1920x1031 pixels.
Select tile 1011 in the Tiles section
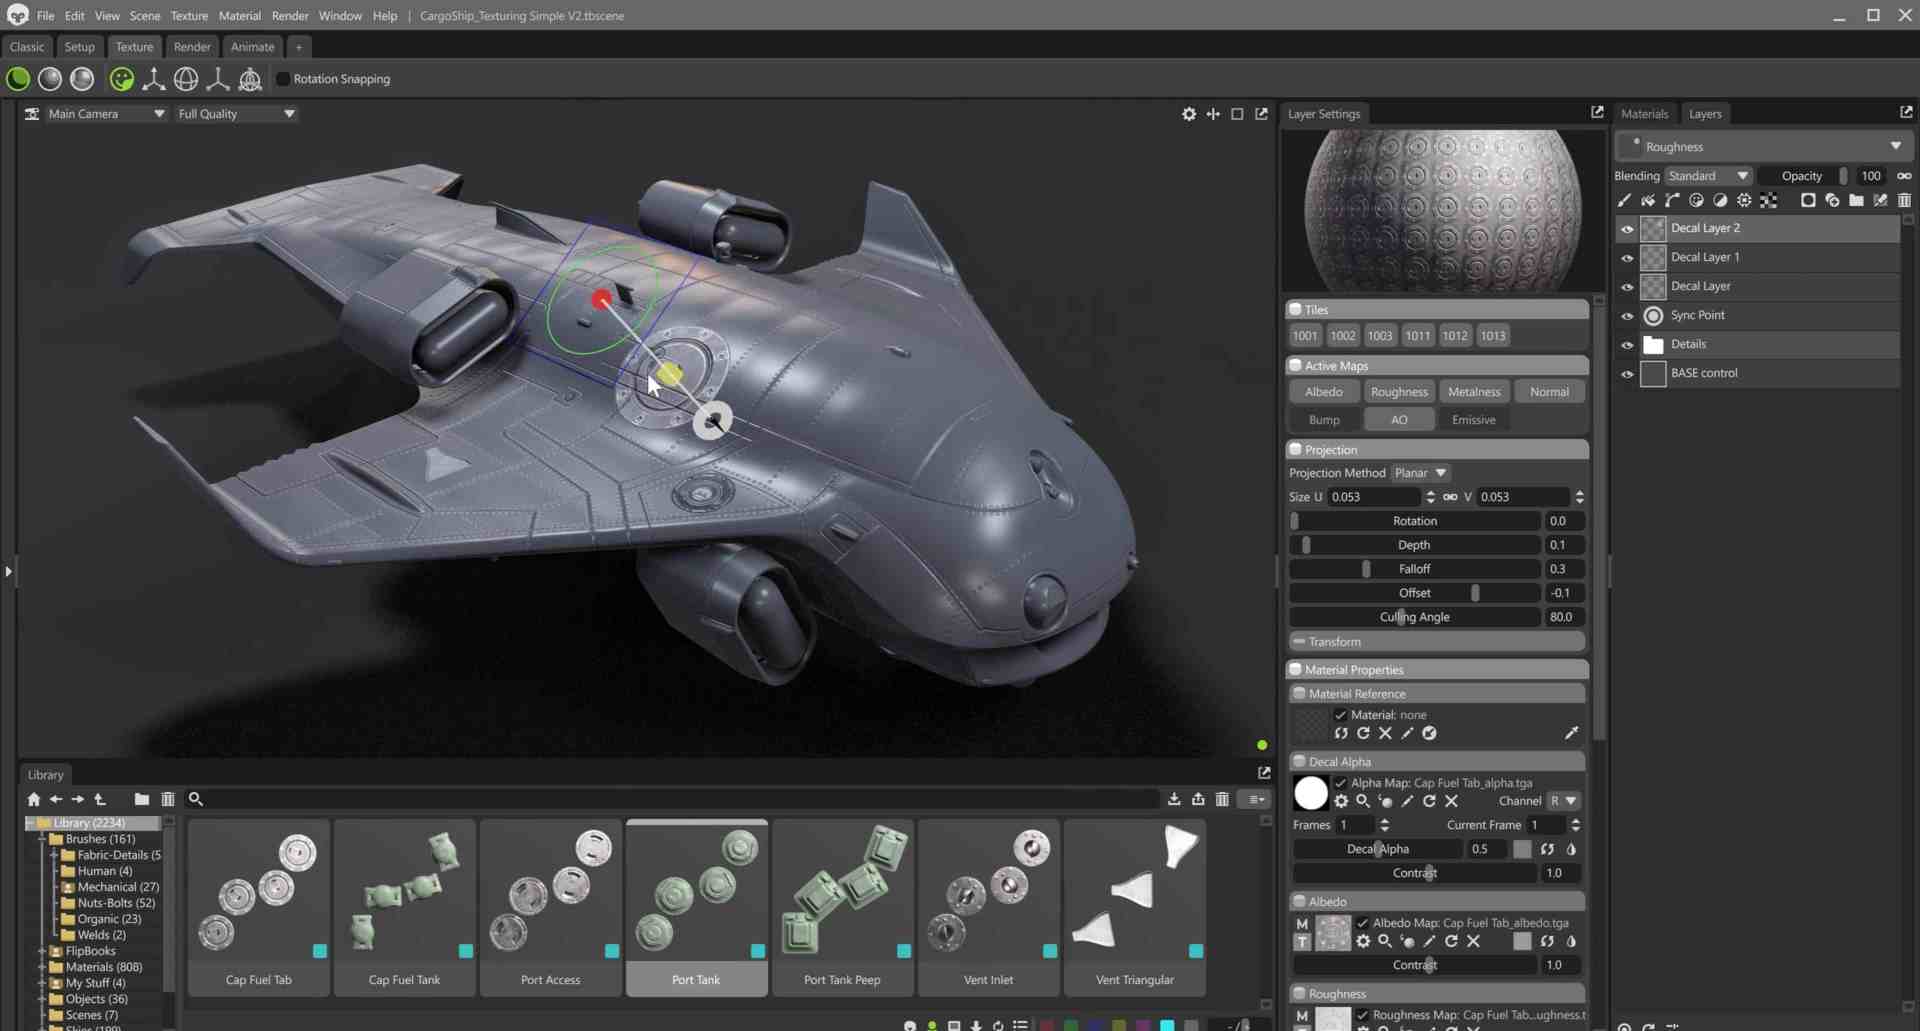point(1417,335)
